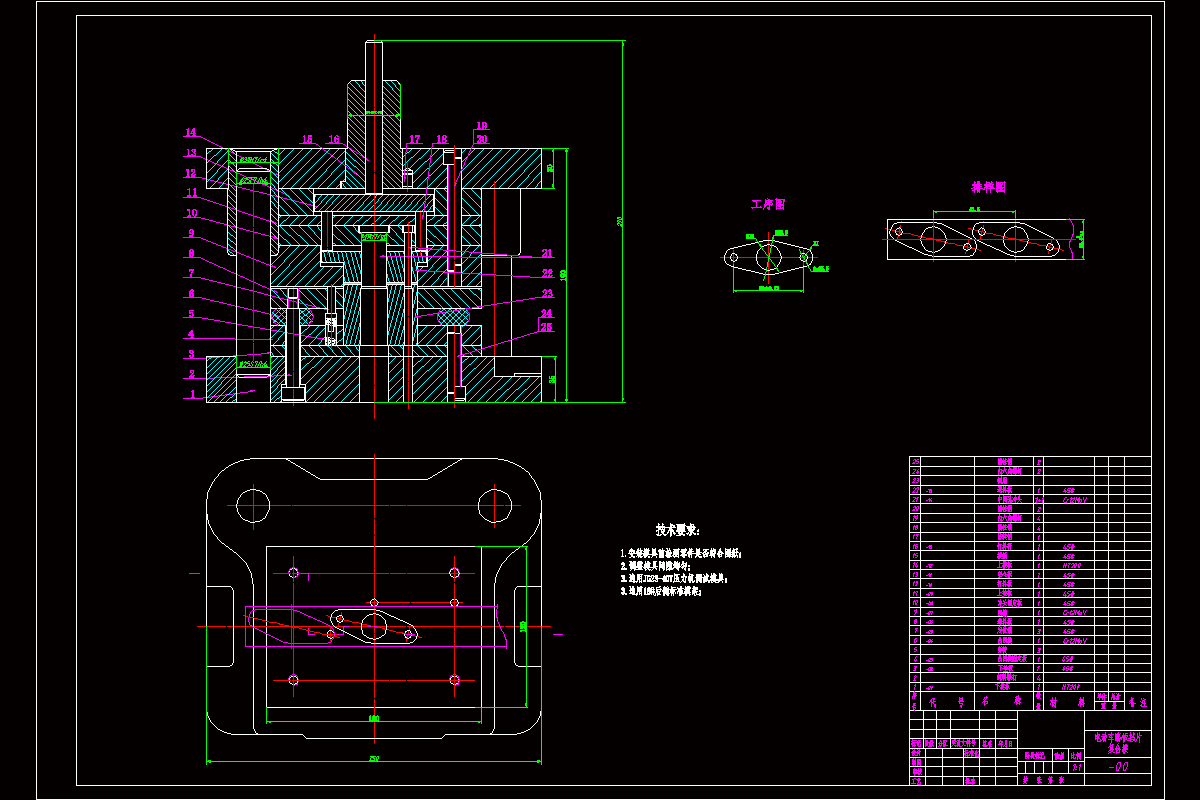Click part callout number 11 beside section view

tap(190, 193)
